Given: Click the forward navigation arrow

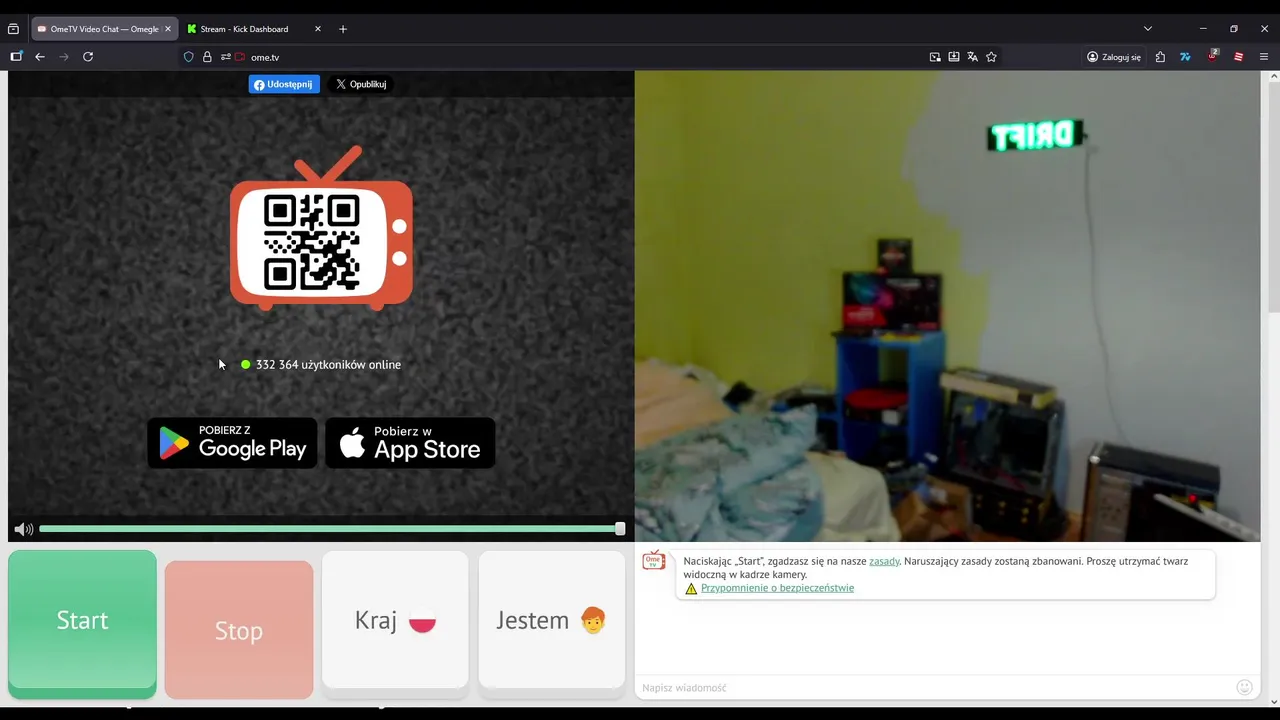Looking at the screenshot, I should [x=64, y=57].
